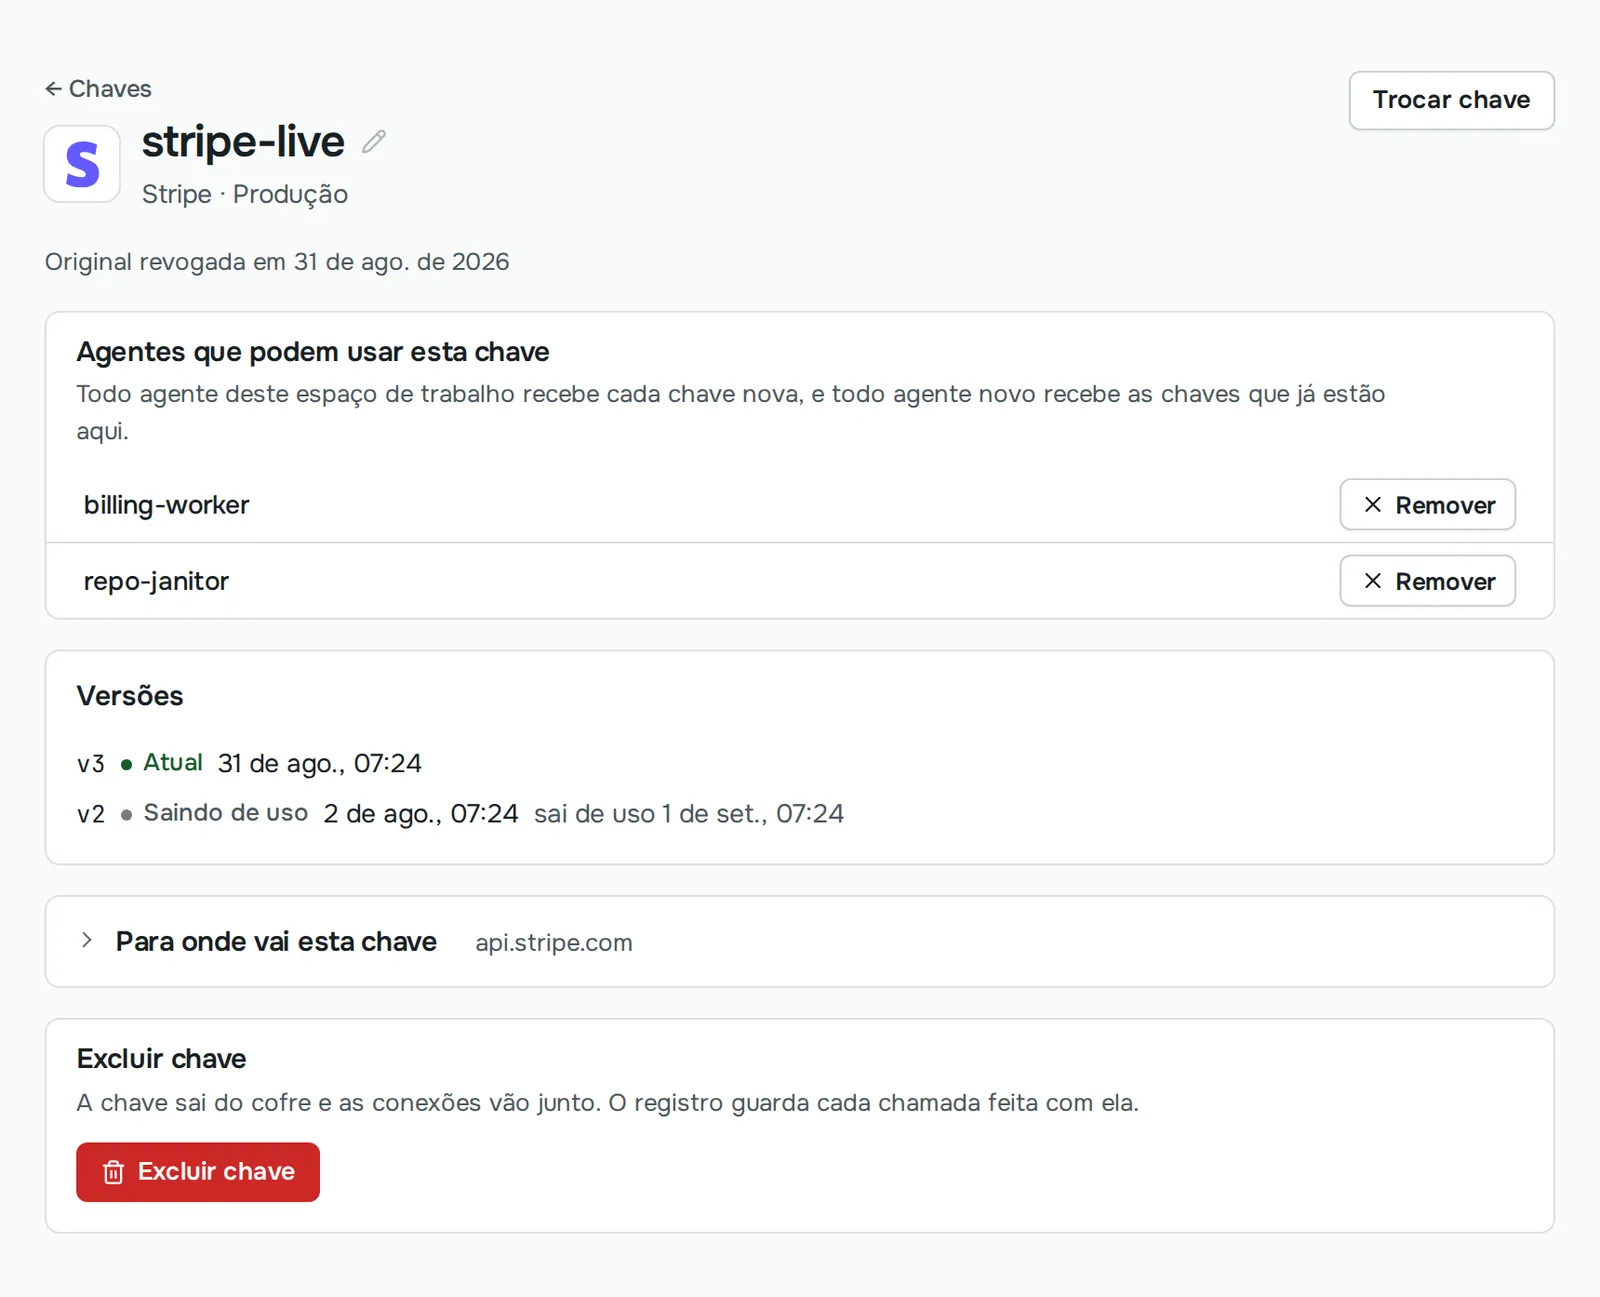
Task: Click the Trocar chave button
Action: click(x=1451, y=100)
